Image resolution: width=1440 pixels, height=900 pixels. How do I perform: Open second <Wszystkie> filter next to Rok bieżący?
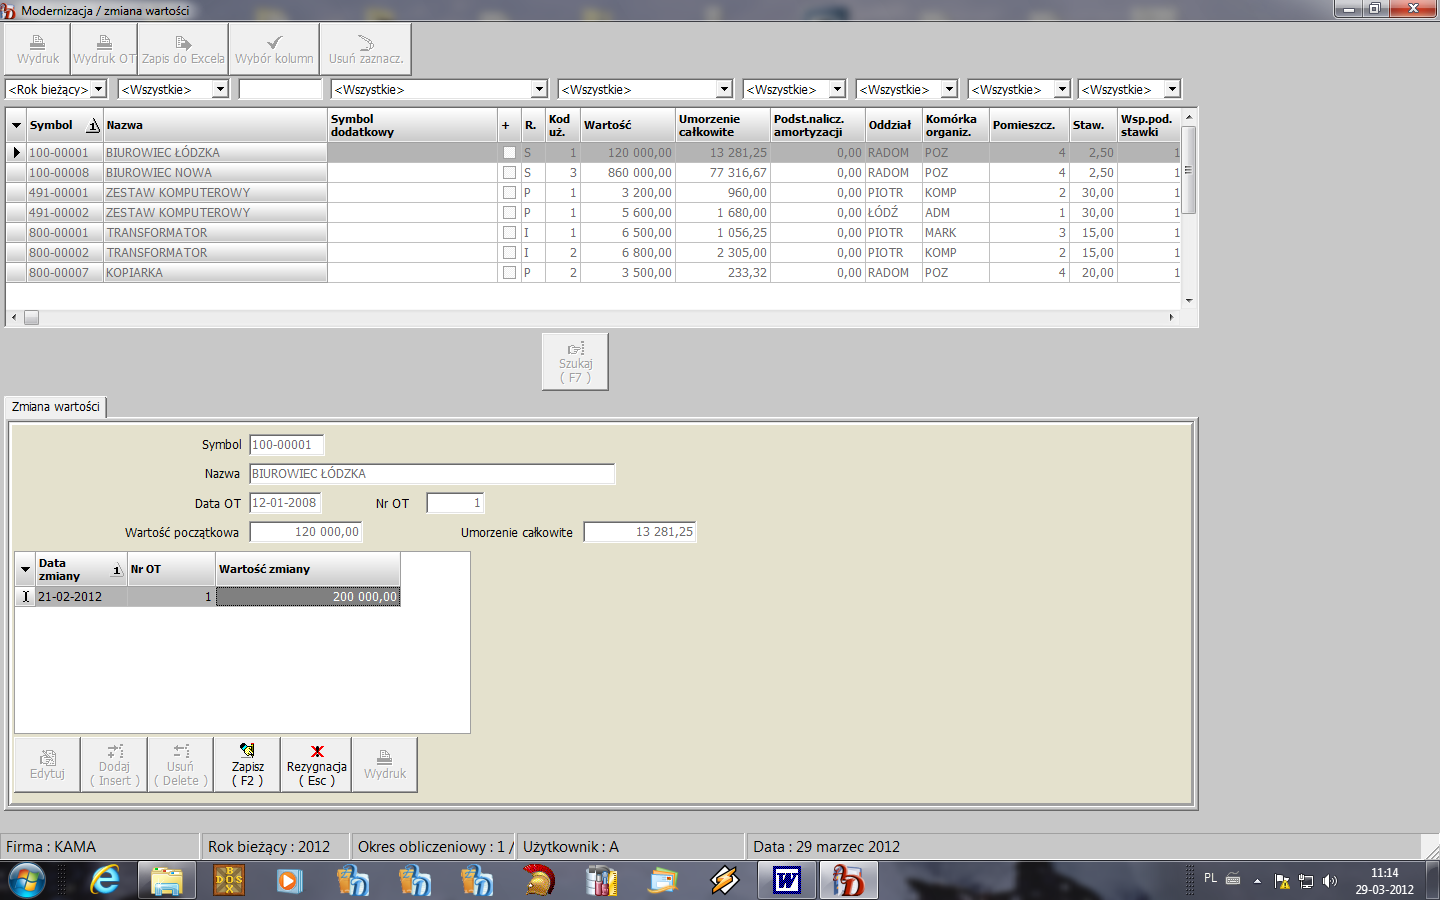221,89
